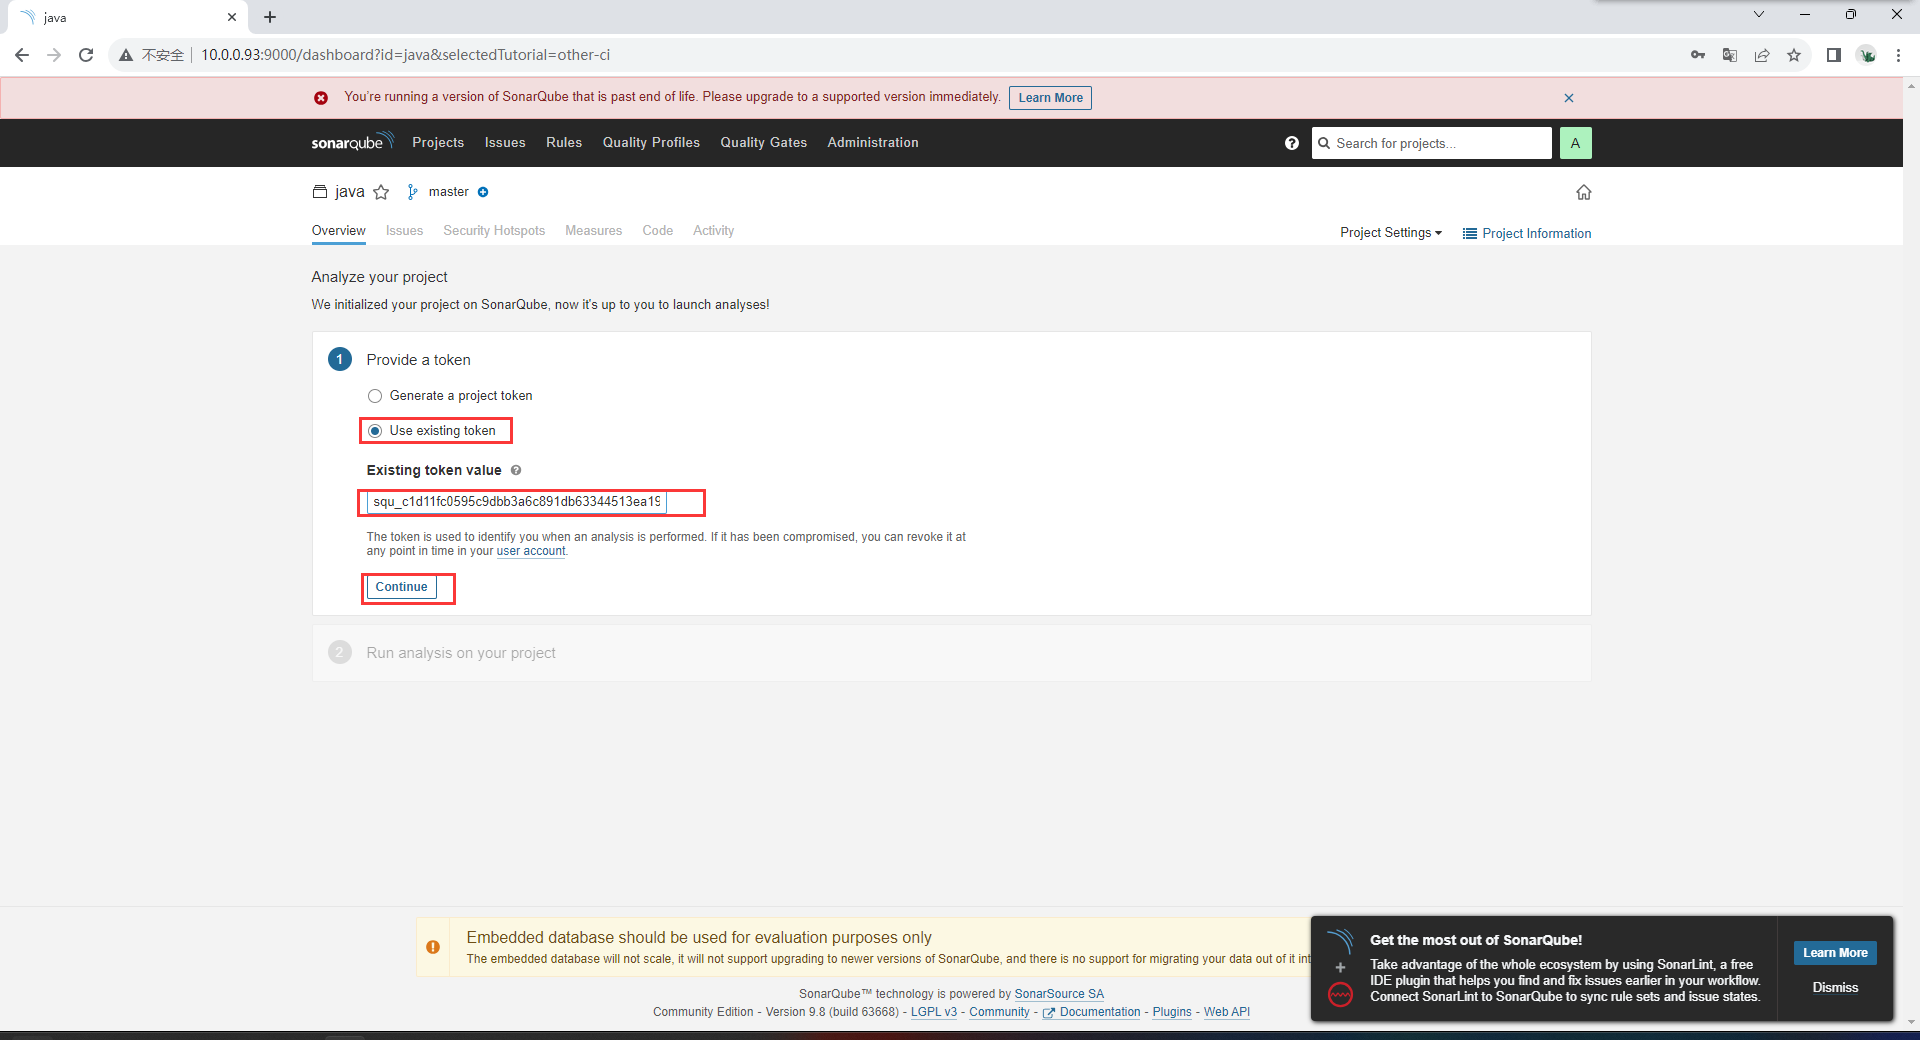The height and width of the screenshot is (1040, 1920).
Task: Dismiss the SonarLint promotion popup
Action: 1835,988
